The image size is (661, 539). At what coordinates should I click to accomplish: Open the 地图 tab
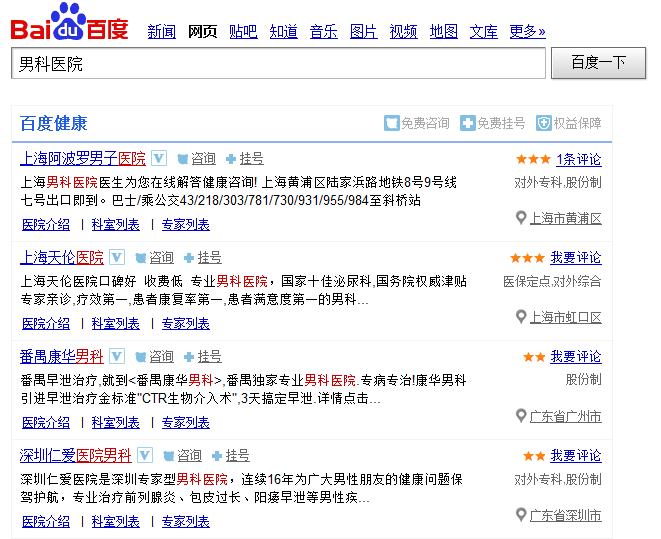(443, 32)
